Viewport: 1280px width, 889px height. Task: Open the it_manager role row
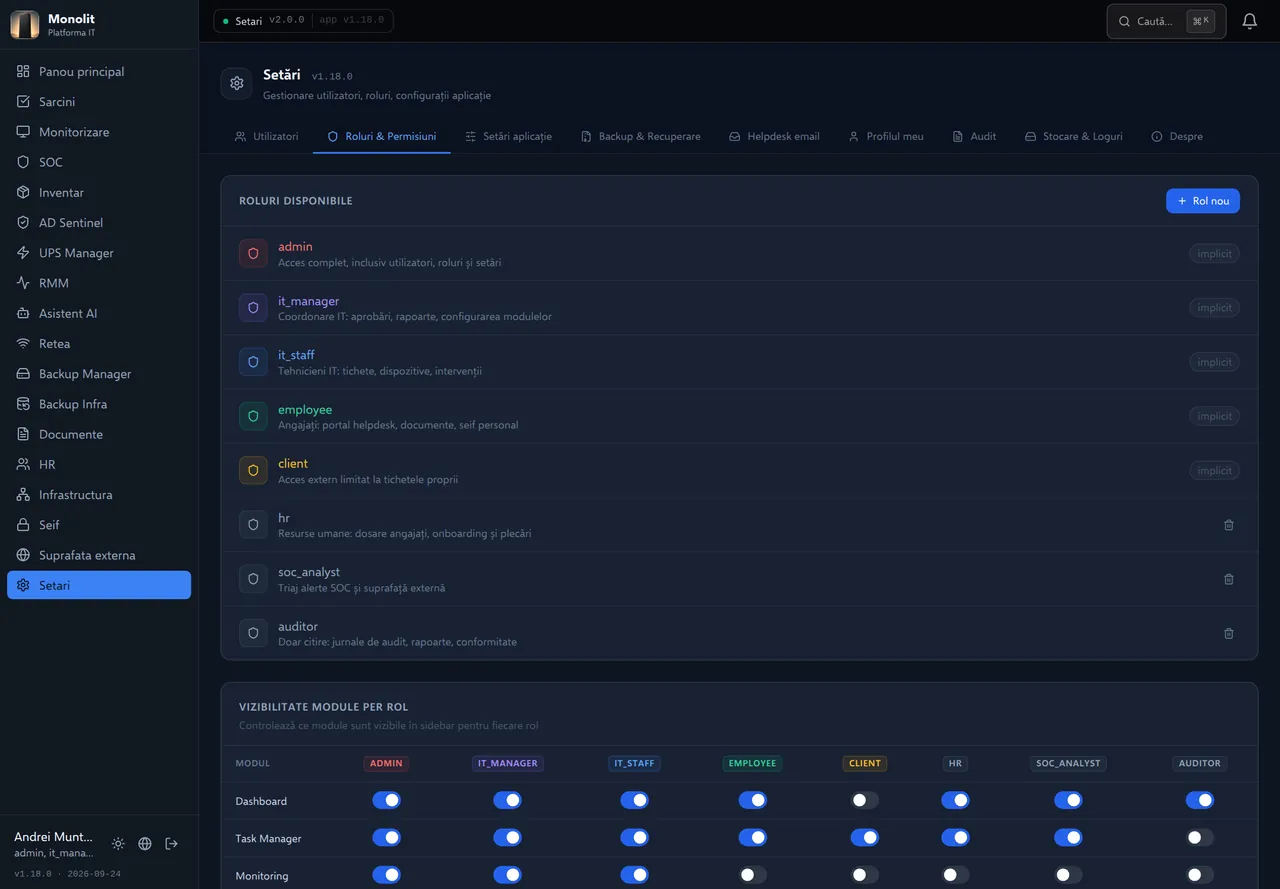coord(739,308)
